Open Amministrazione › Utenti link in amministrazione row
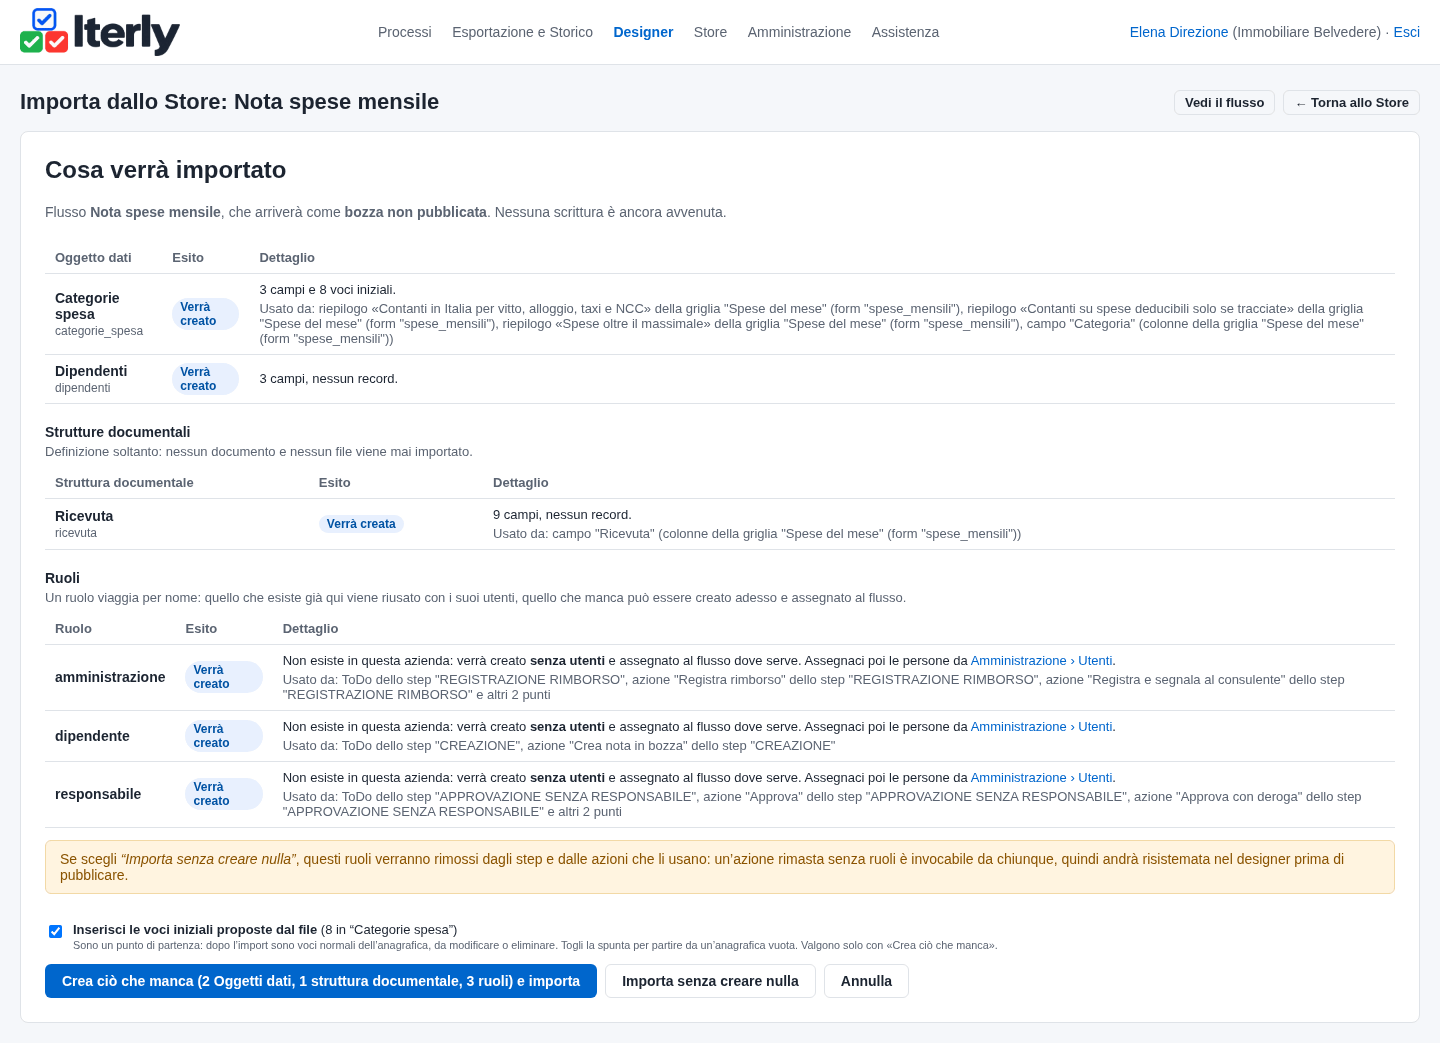The image size is (1440, 1043). pyautogui.click(x=1041, y=661)
